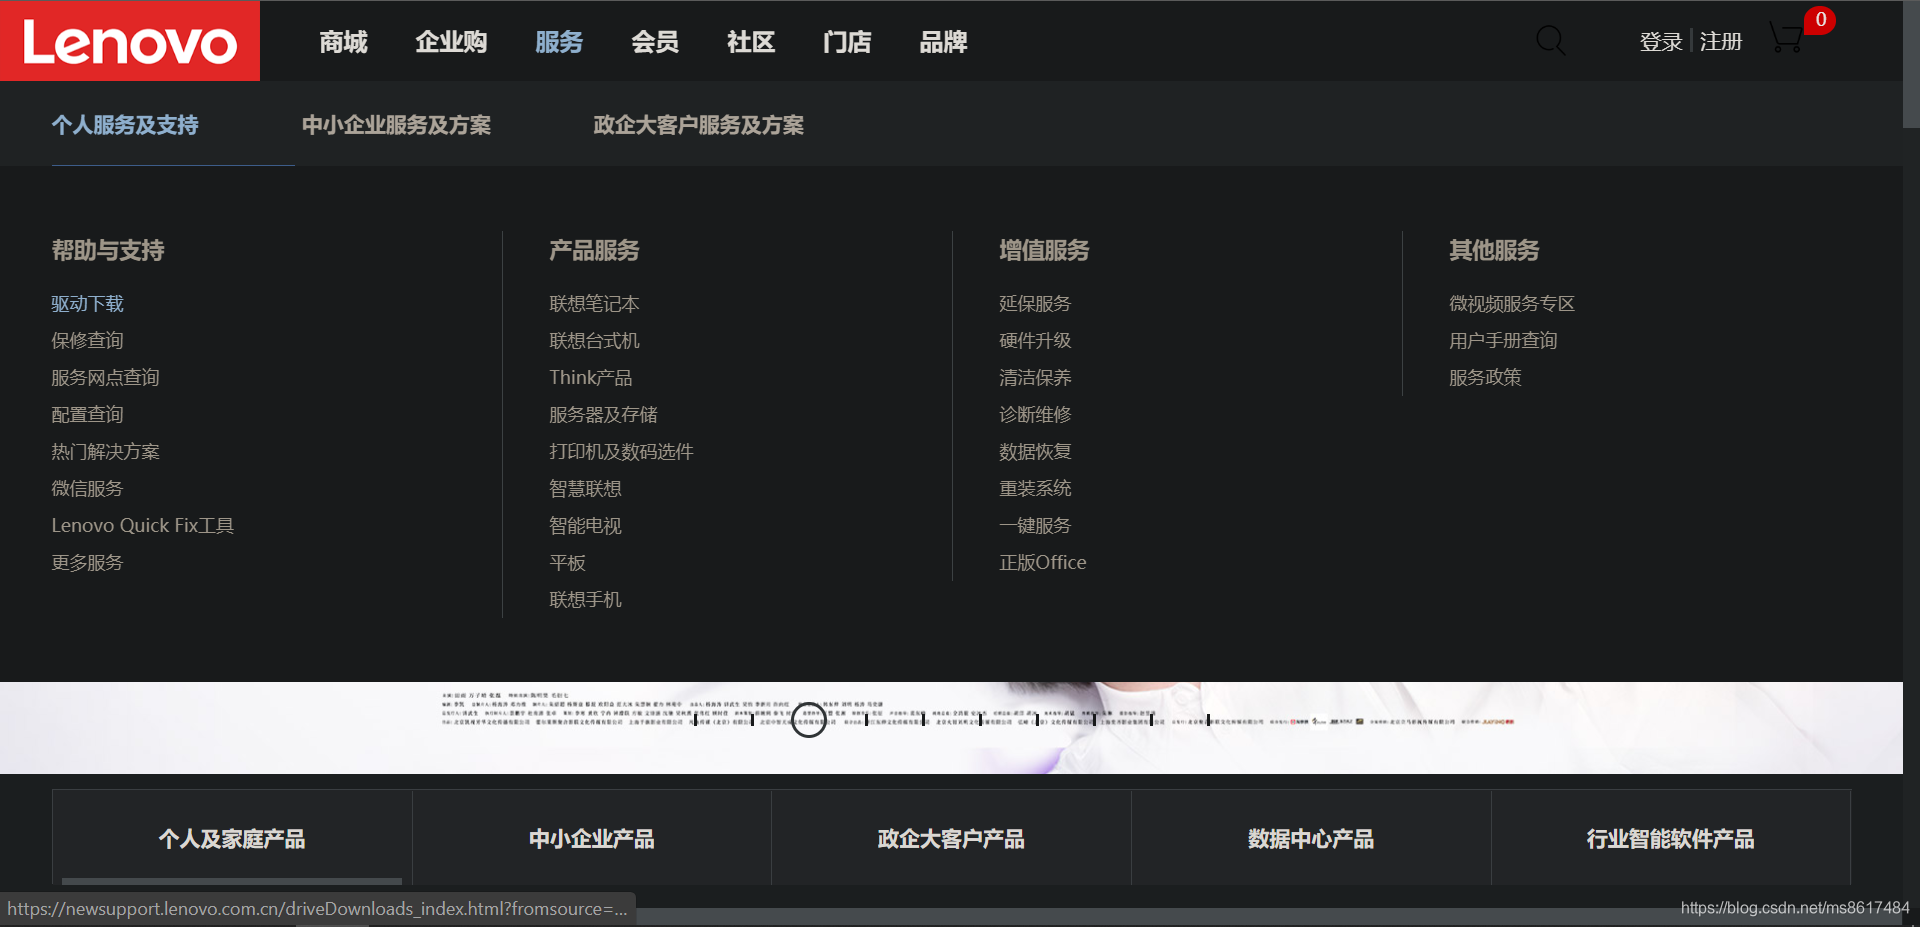The width and height of the screenshot is (1920, 927).
Task: Open the 社区 nav item
Action: pyautogui.click(x=751, y=42)
